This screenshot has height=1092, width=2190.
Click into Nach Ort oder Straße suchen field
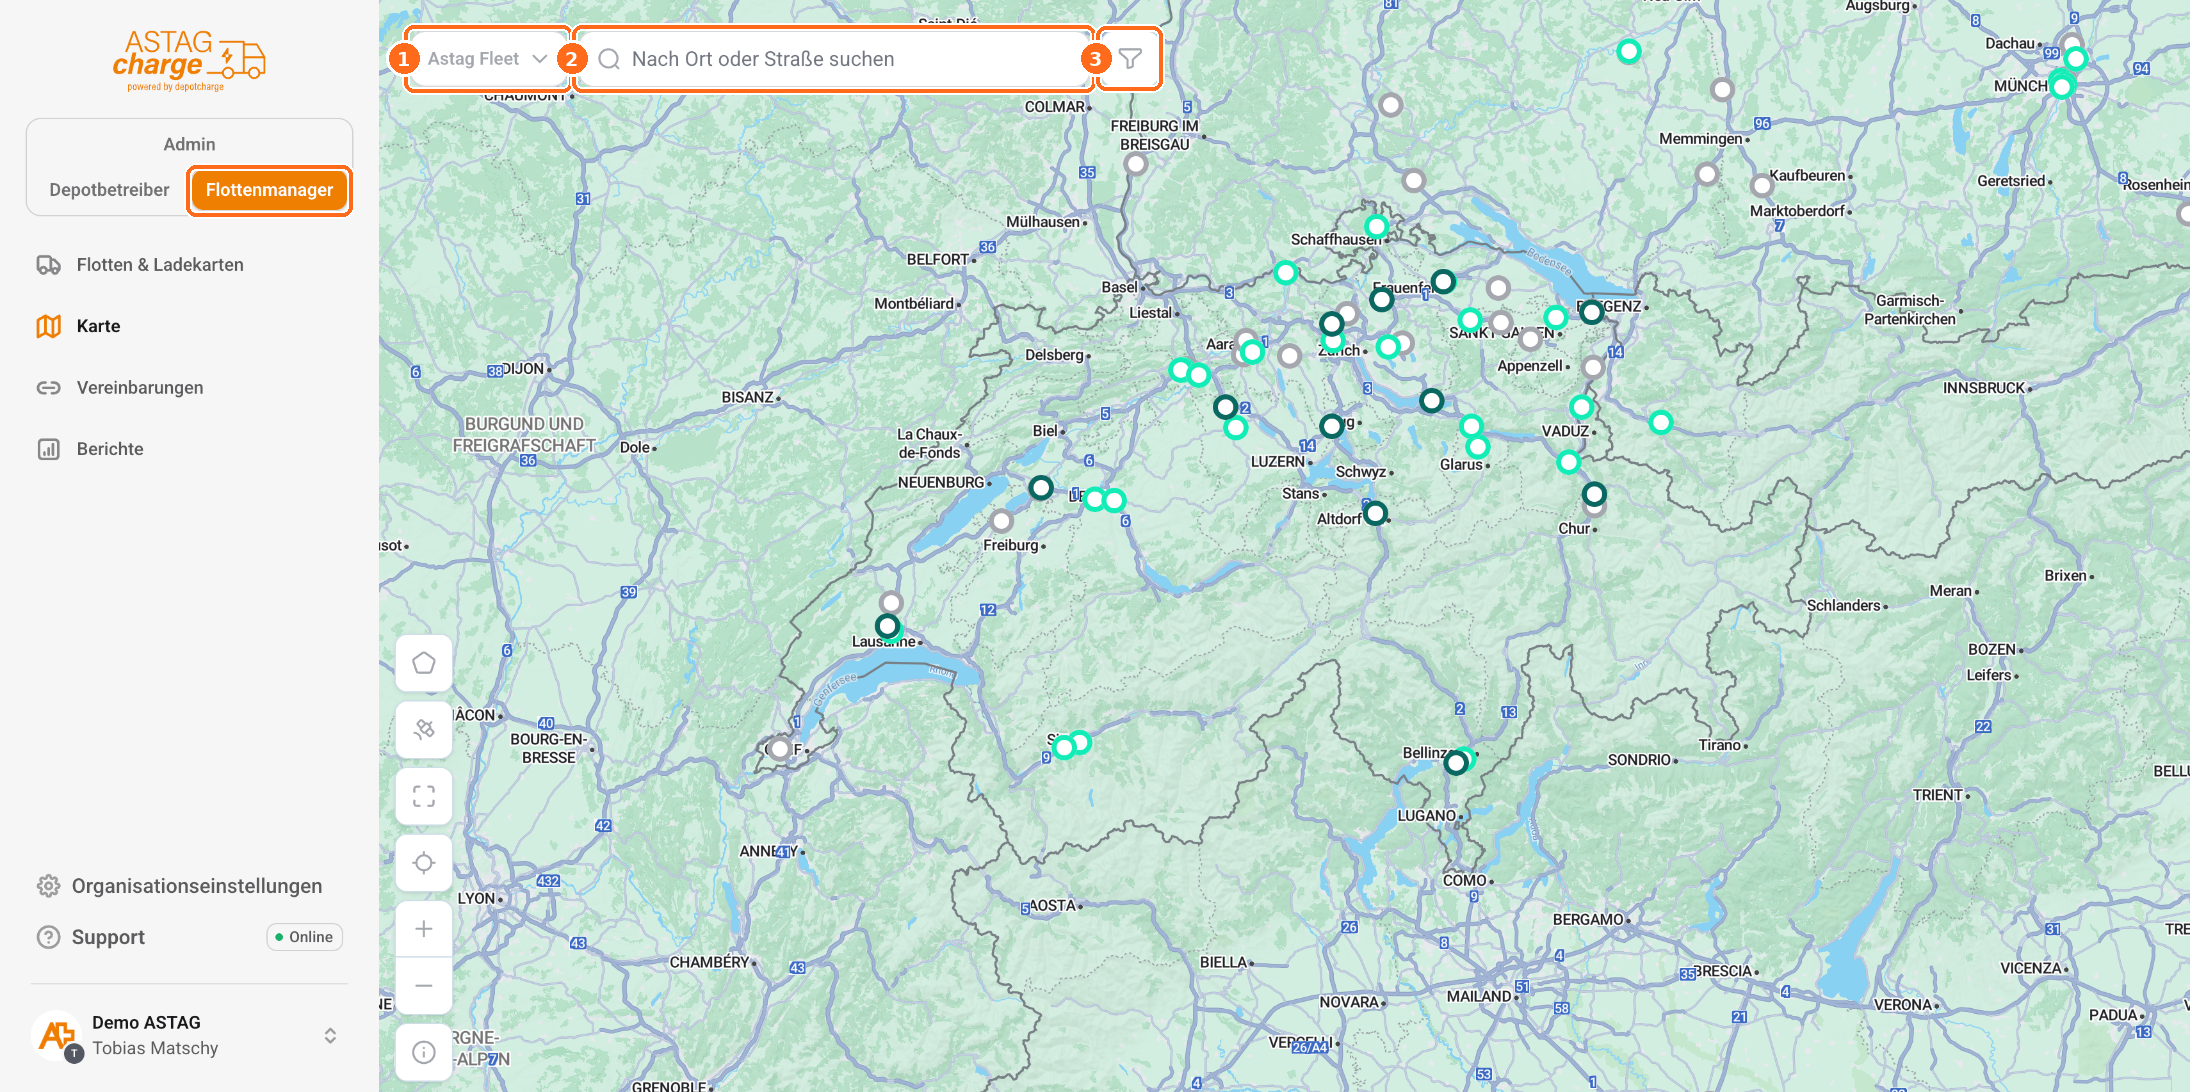tap(834, 59)
